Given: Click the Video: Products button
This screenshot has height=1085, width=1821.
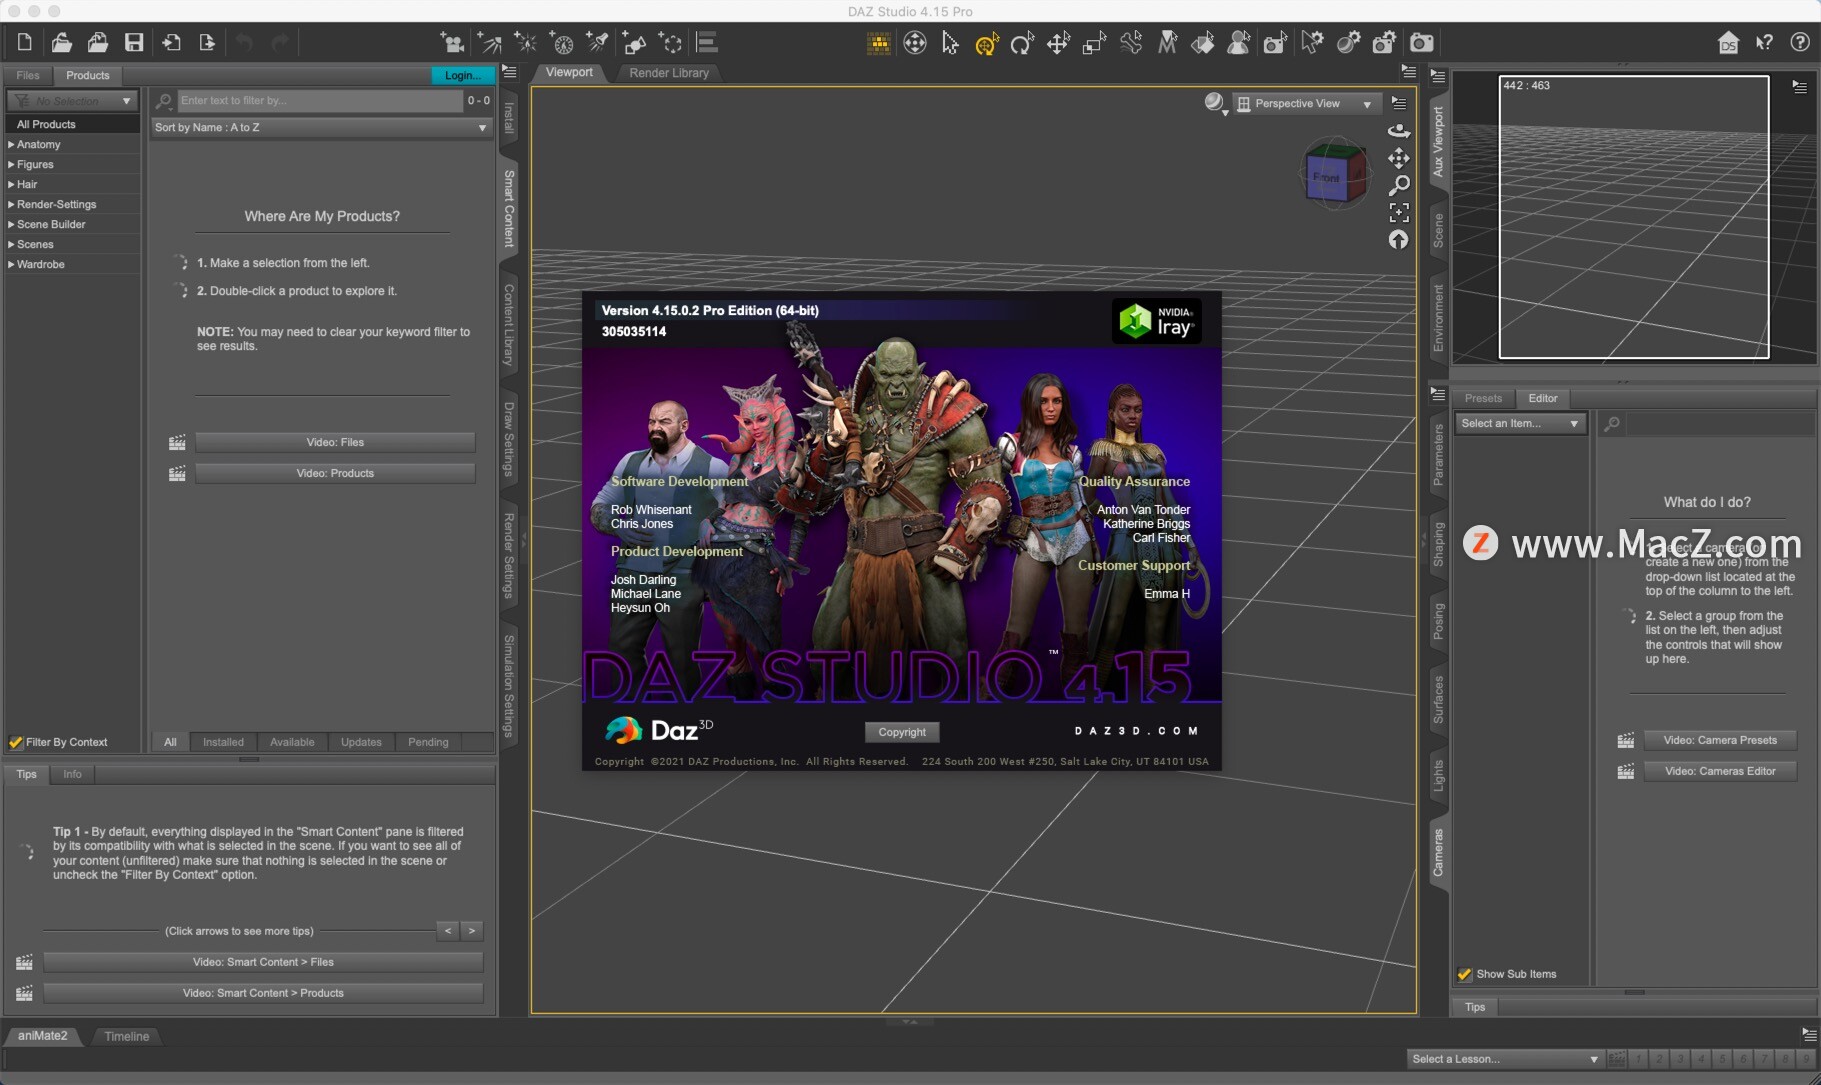Looking at the screenshot, I should pyautogui.click(x=335, y=473).
